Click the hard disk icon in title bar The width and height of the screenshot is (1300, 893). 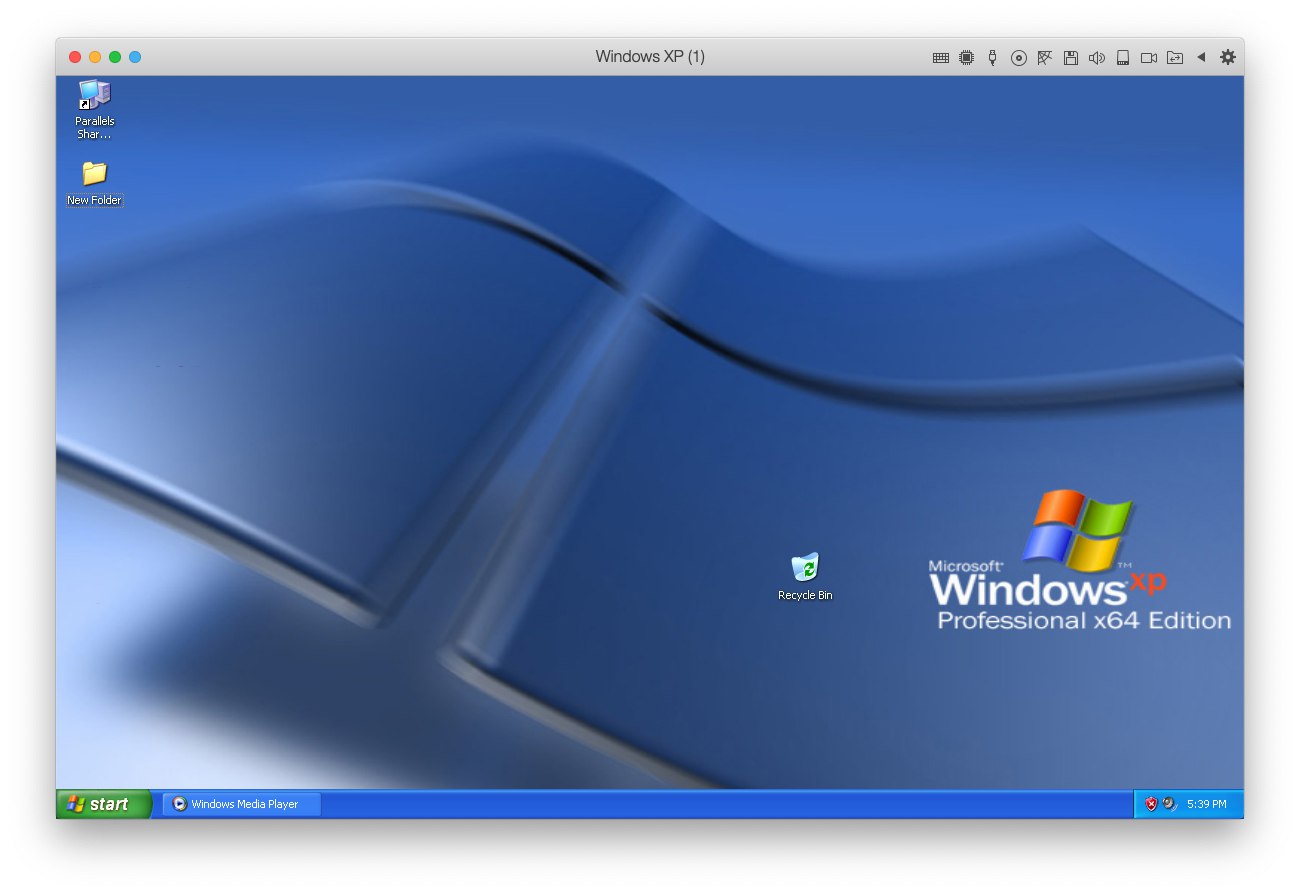click(1123, 58)
